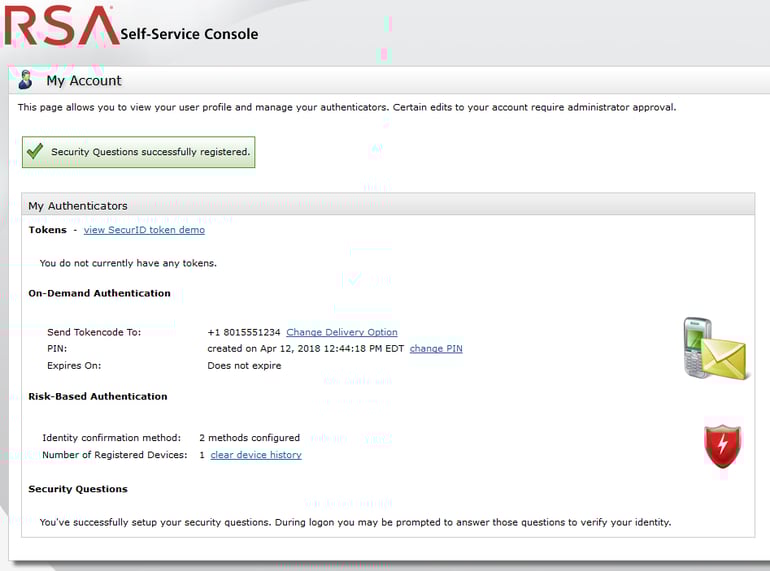The image size is (770, 571).
Task: Click the On-Demand Authentication heading
Action: click(99, 293)
